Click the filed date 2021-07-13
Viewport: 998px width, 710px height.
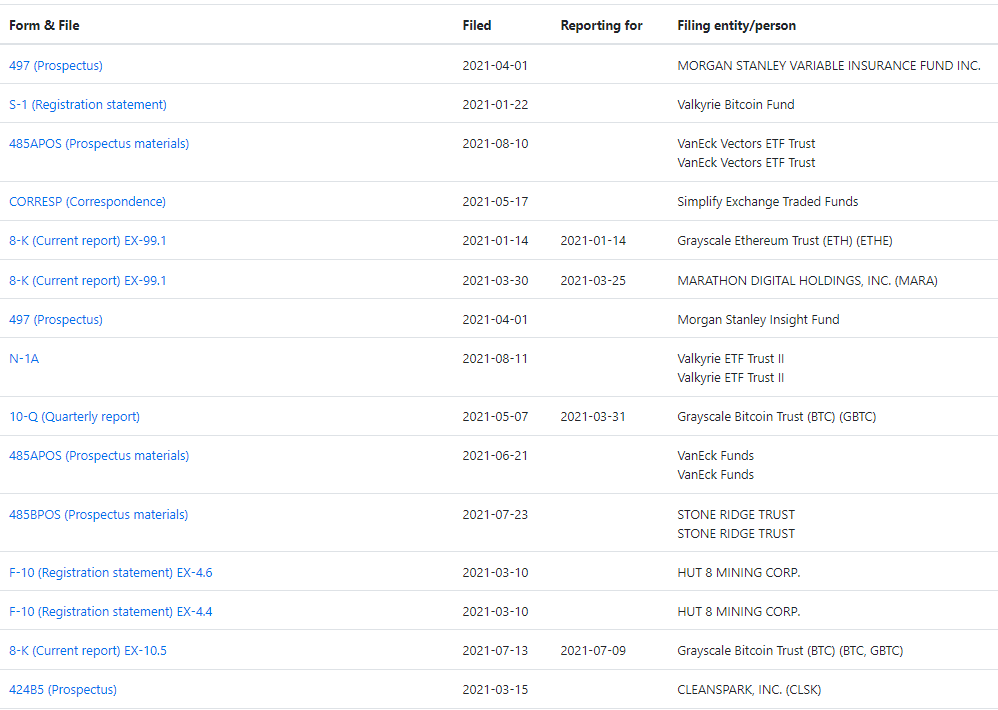(x=495, y=651)
